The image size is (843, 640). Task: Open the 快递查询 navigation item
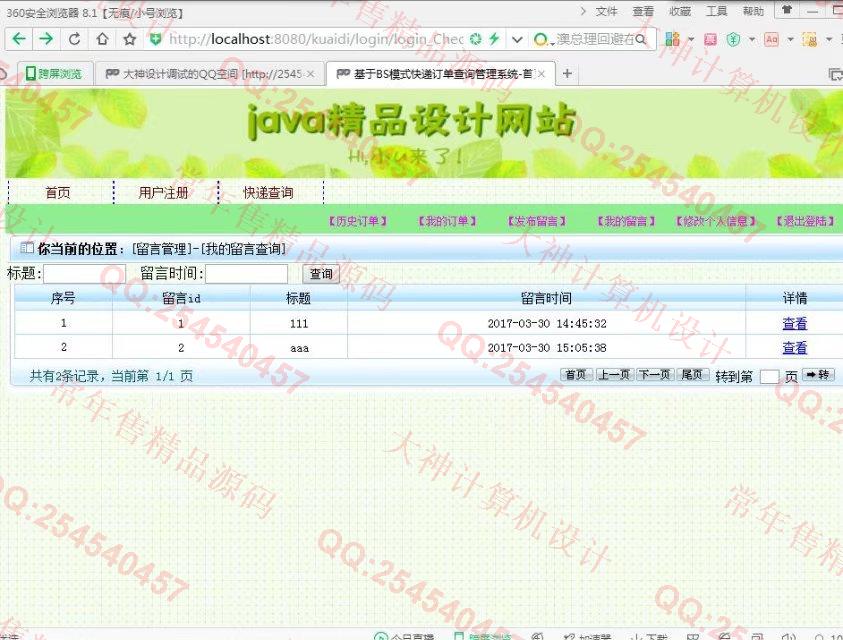268,193
